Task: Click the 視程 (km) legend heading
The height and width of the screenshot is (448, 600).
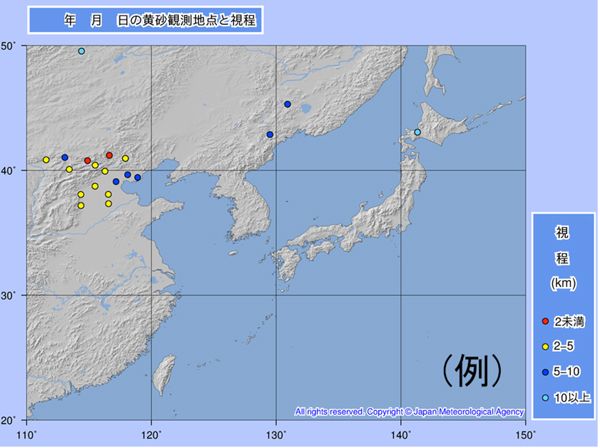Action: (561, 258)
